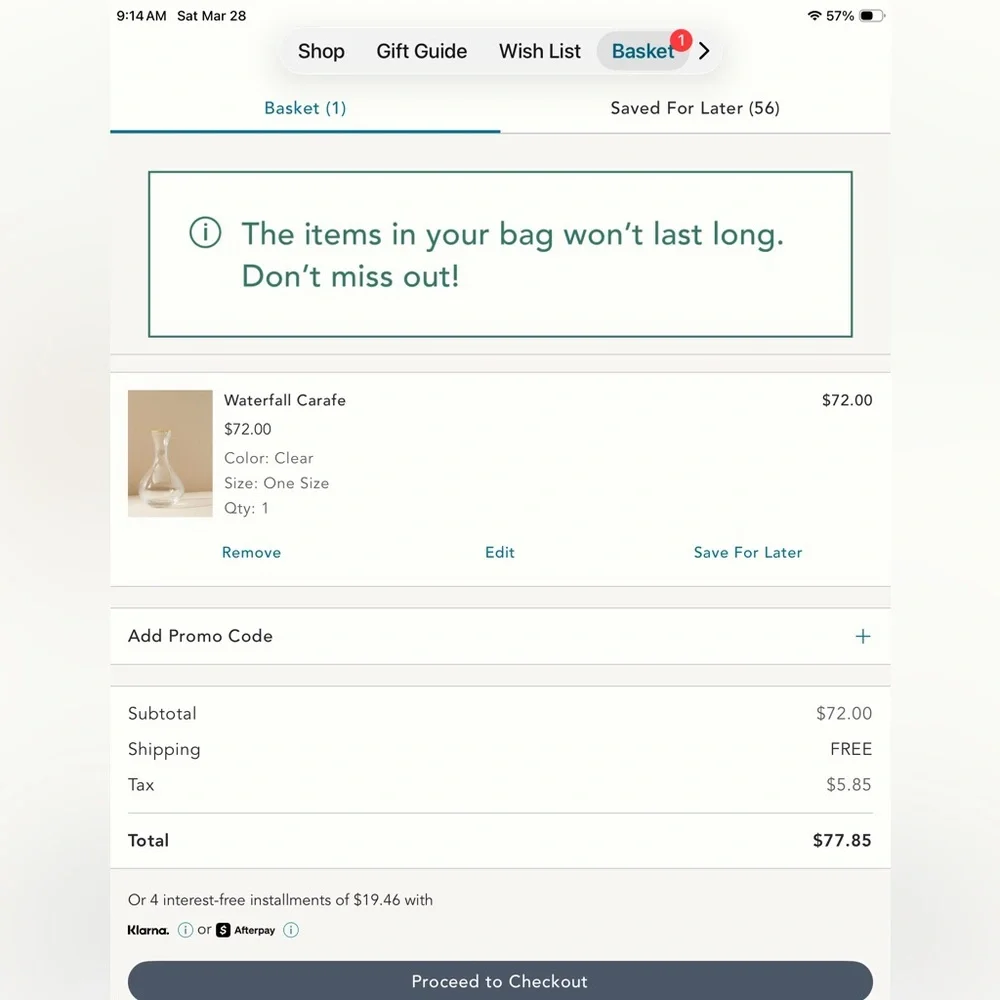Open the Shop tab
This screenshot has height=1000, width=1000.
[x=321, y=51]
